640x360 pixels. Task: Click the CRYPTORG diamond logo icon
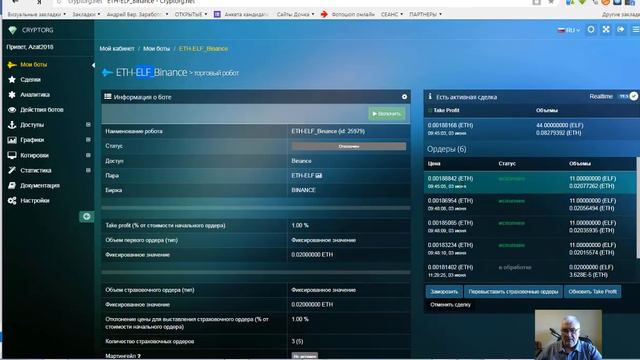(13, 30)
